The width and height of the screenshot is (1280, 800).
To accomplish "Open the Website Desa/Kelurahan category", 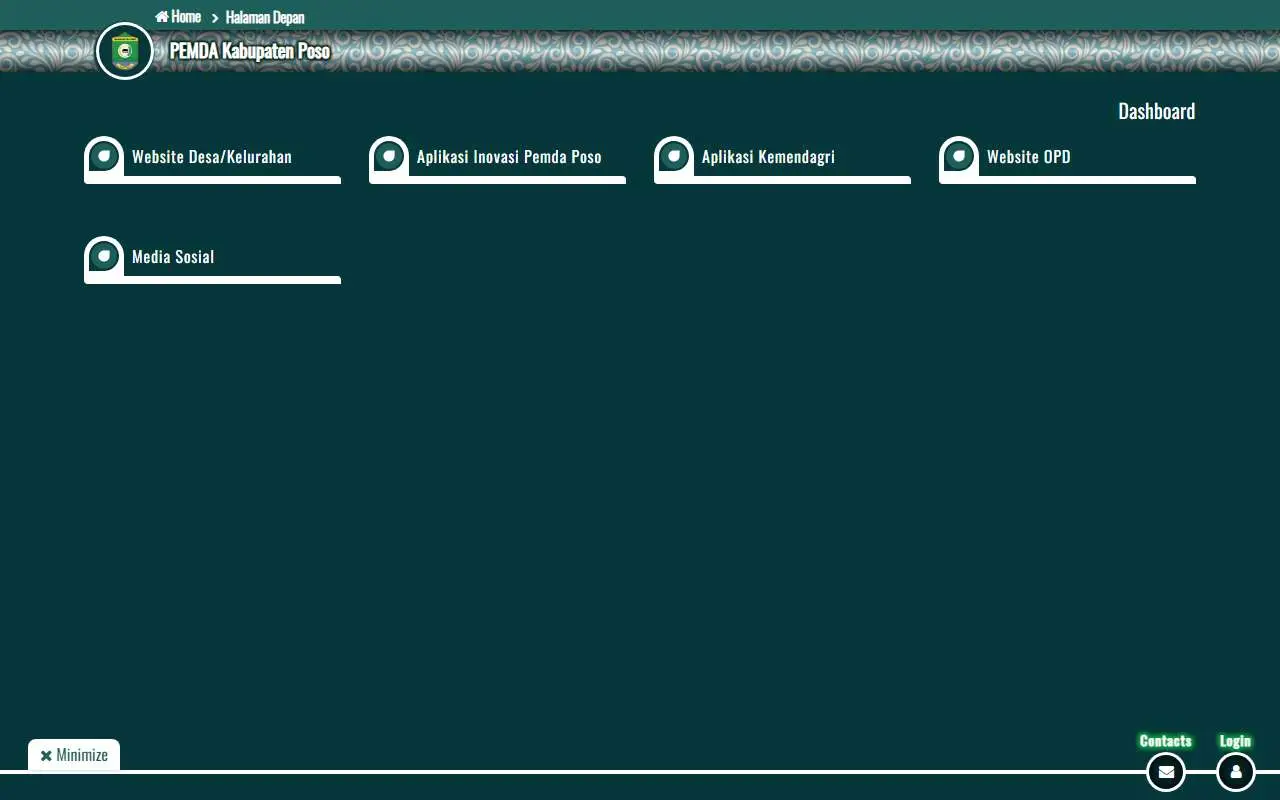I will tap(212, 160).
